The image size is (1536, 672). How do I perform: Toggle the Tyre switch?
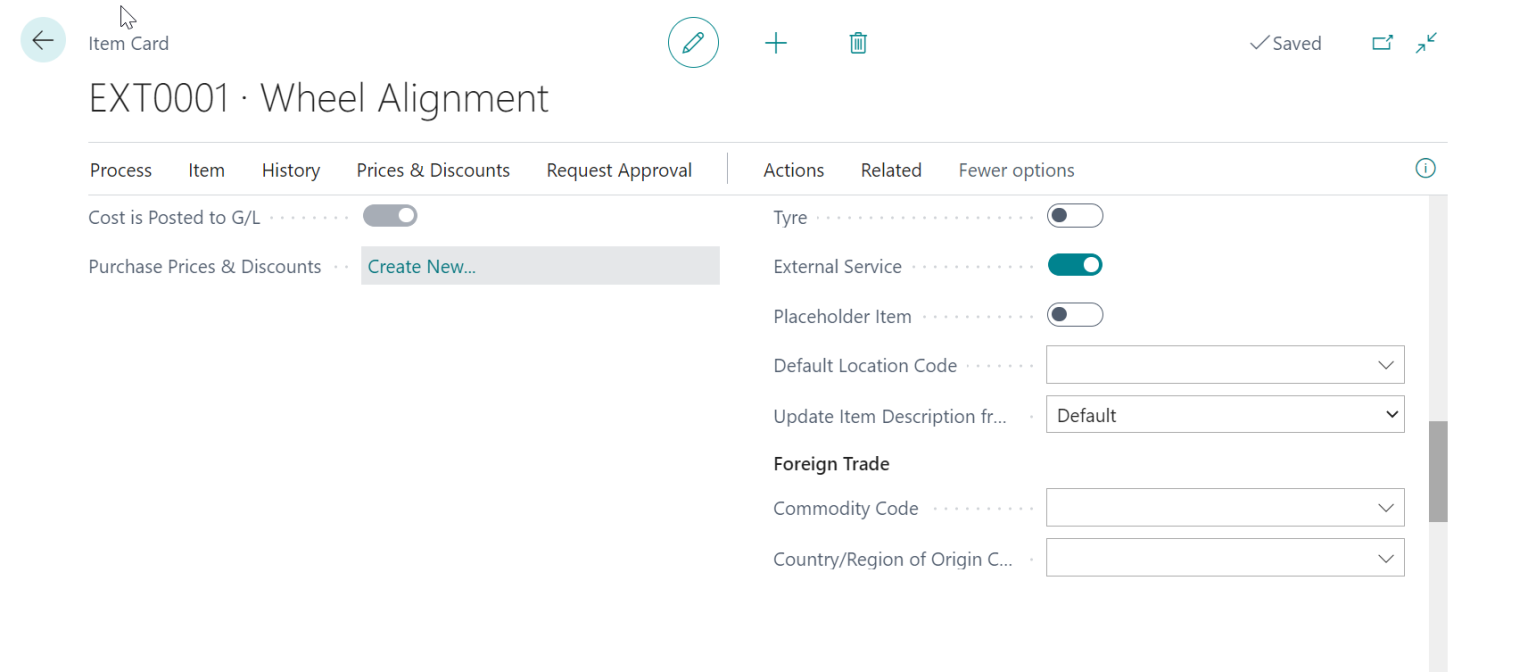coord(1074,216)
